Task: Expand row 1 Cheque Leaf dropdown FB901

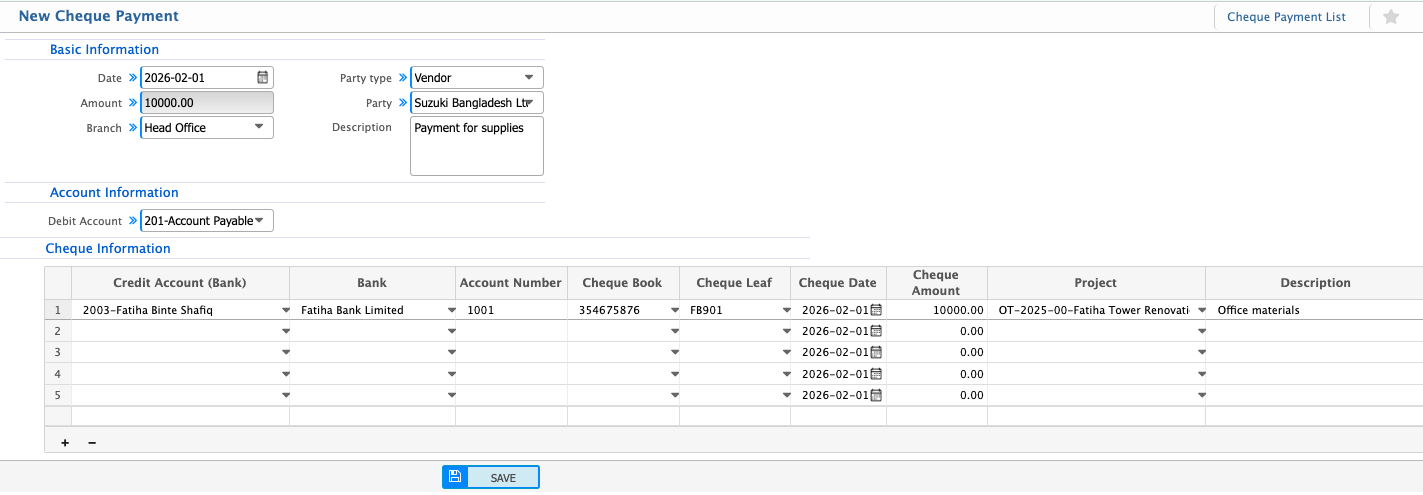Action: 784,310
